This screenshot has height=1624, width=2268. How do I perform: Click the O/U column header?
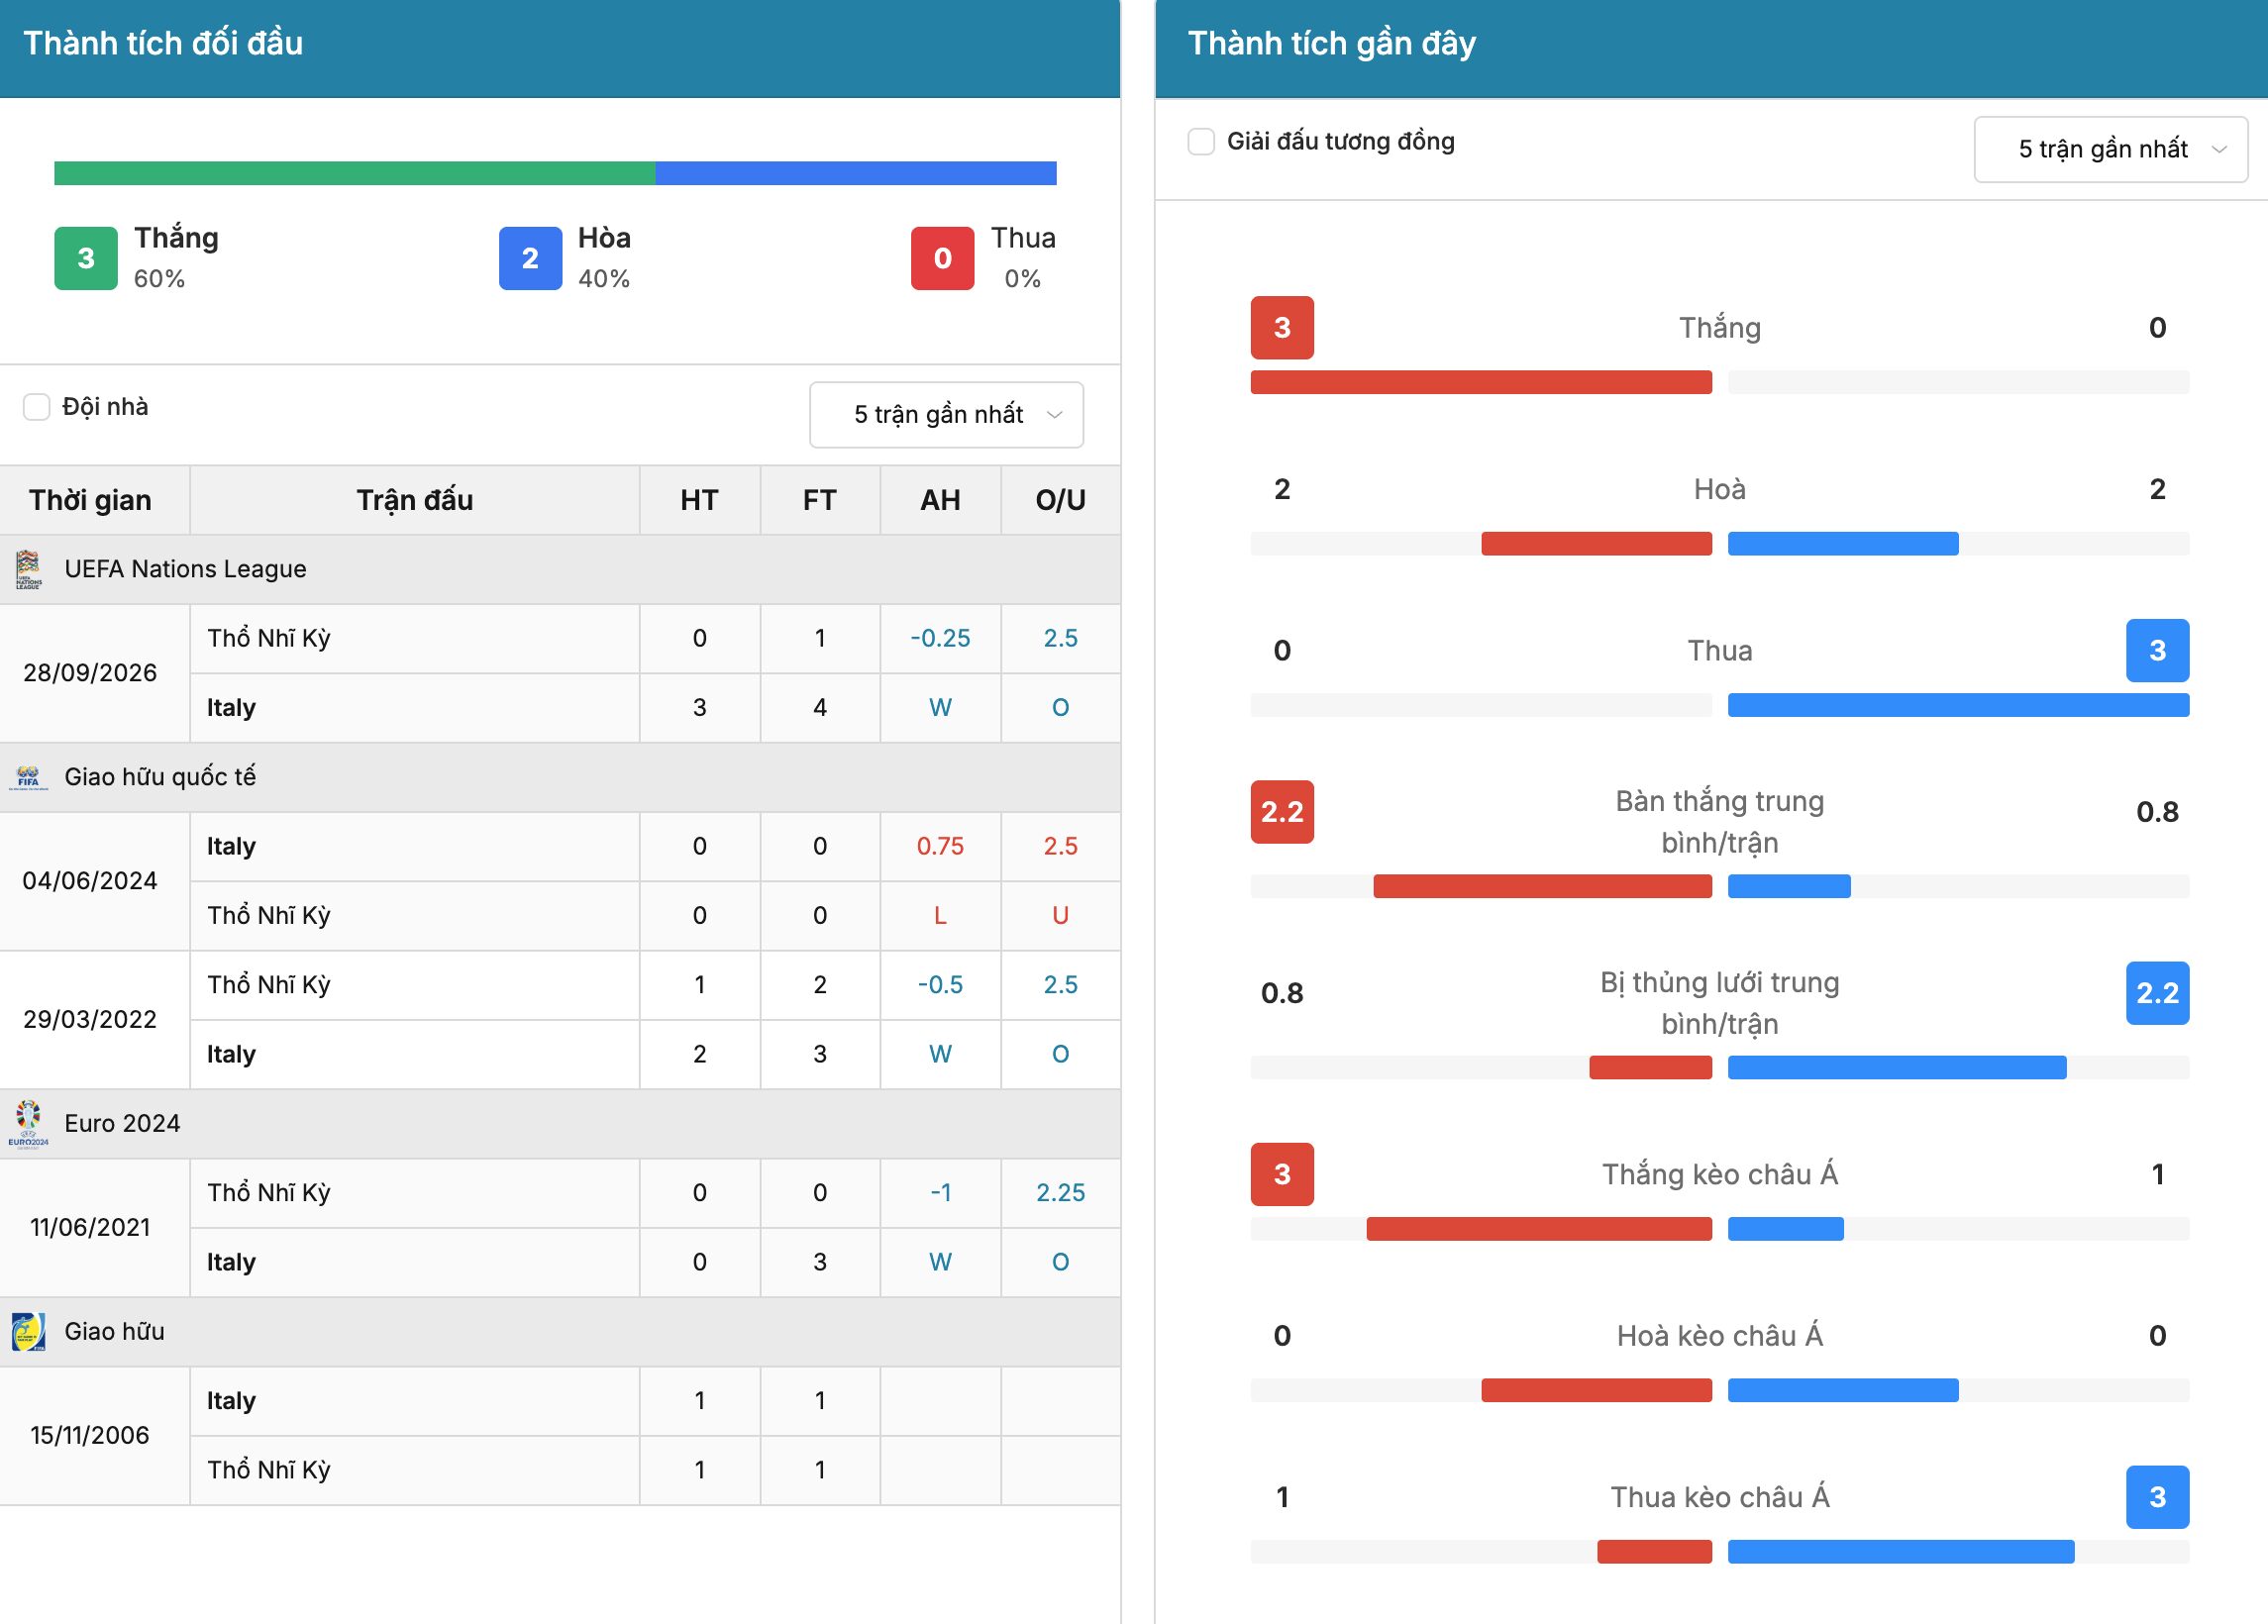pos(1060,500)
